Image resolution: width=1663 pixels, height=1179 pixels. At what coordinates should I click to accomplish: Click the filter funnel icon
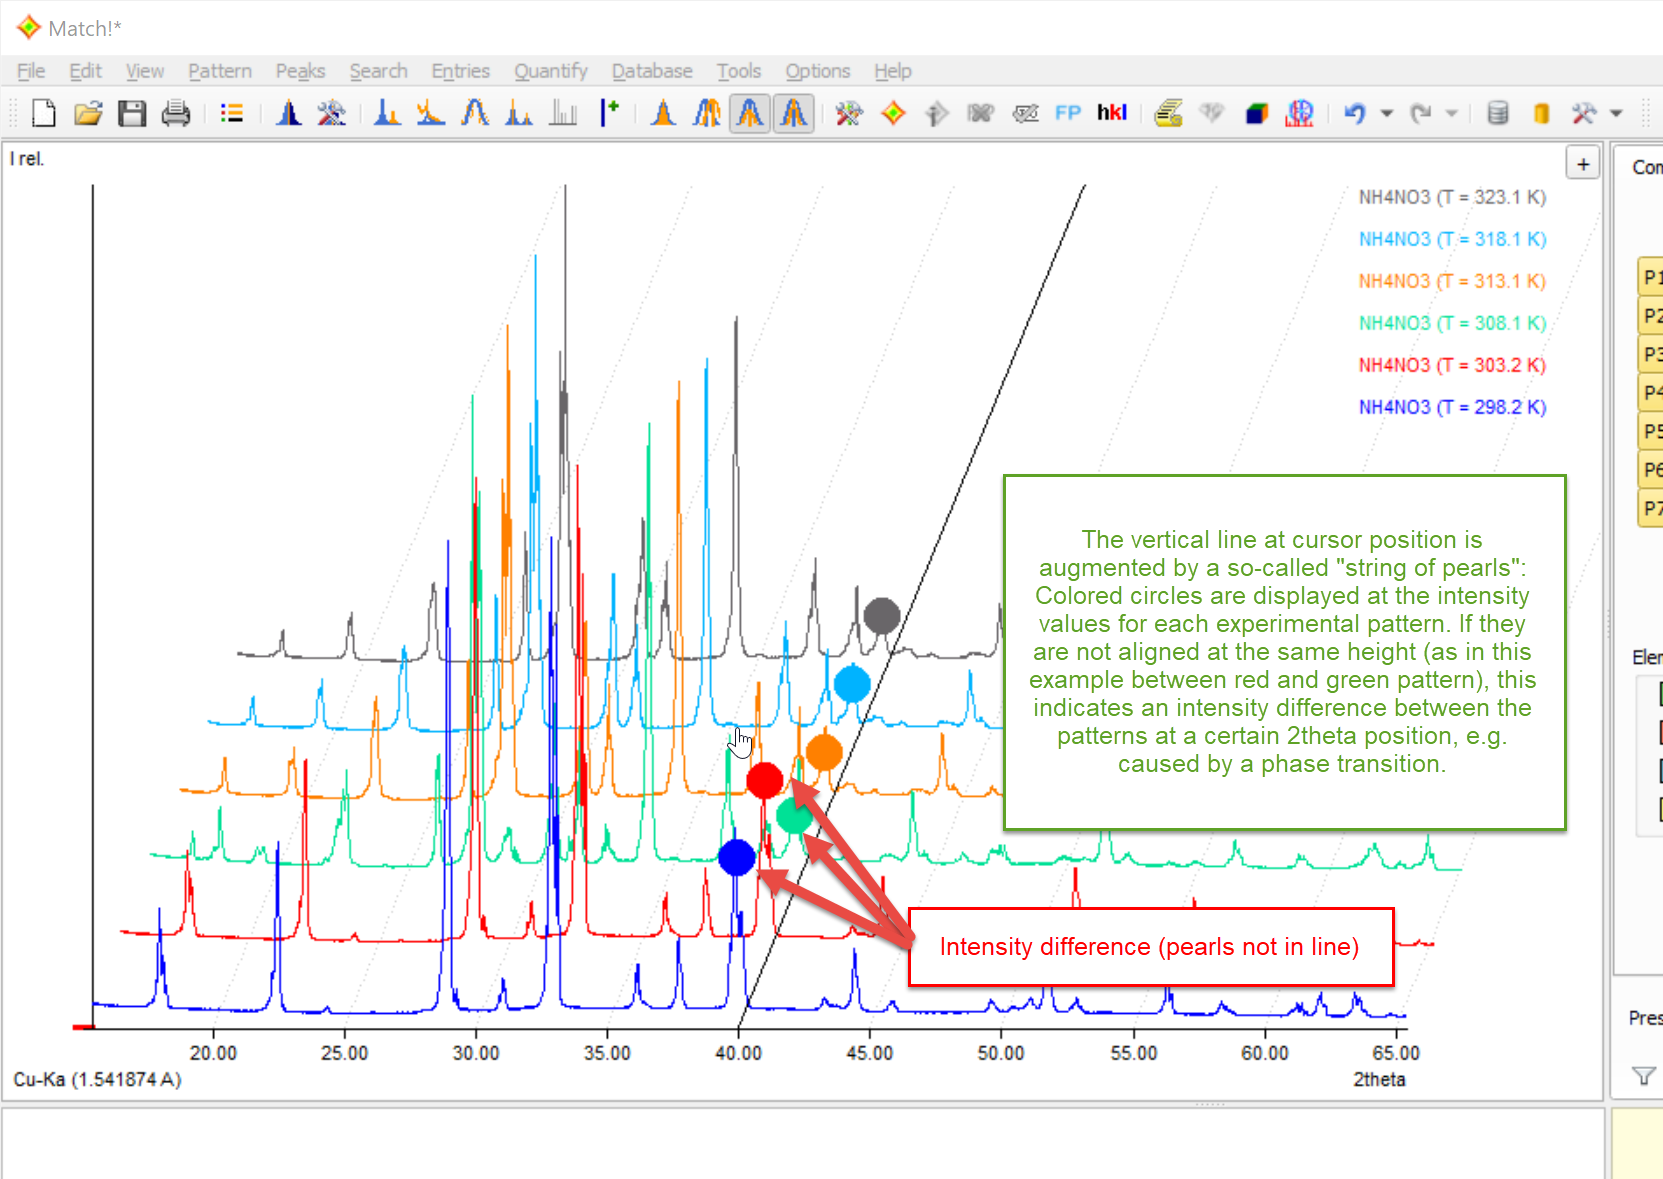pyautogui.click(x=1642, y=1076)
